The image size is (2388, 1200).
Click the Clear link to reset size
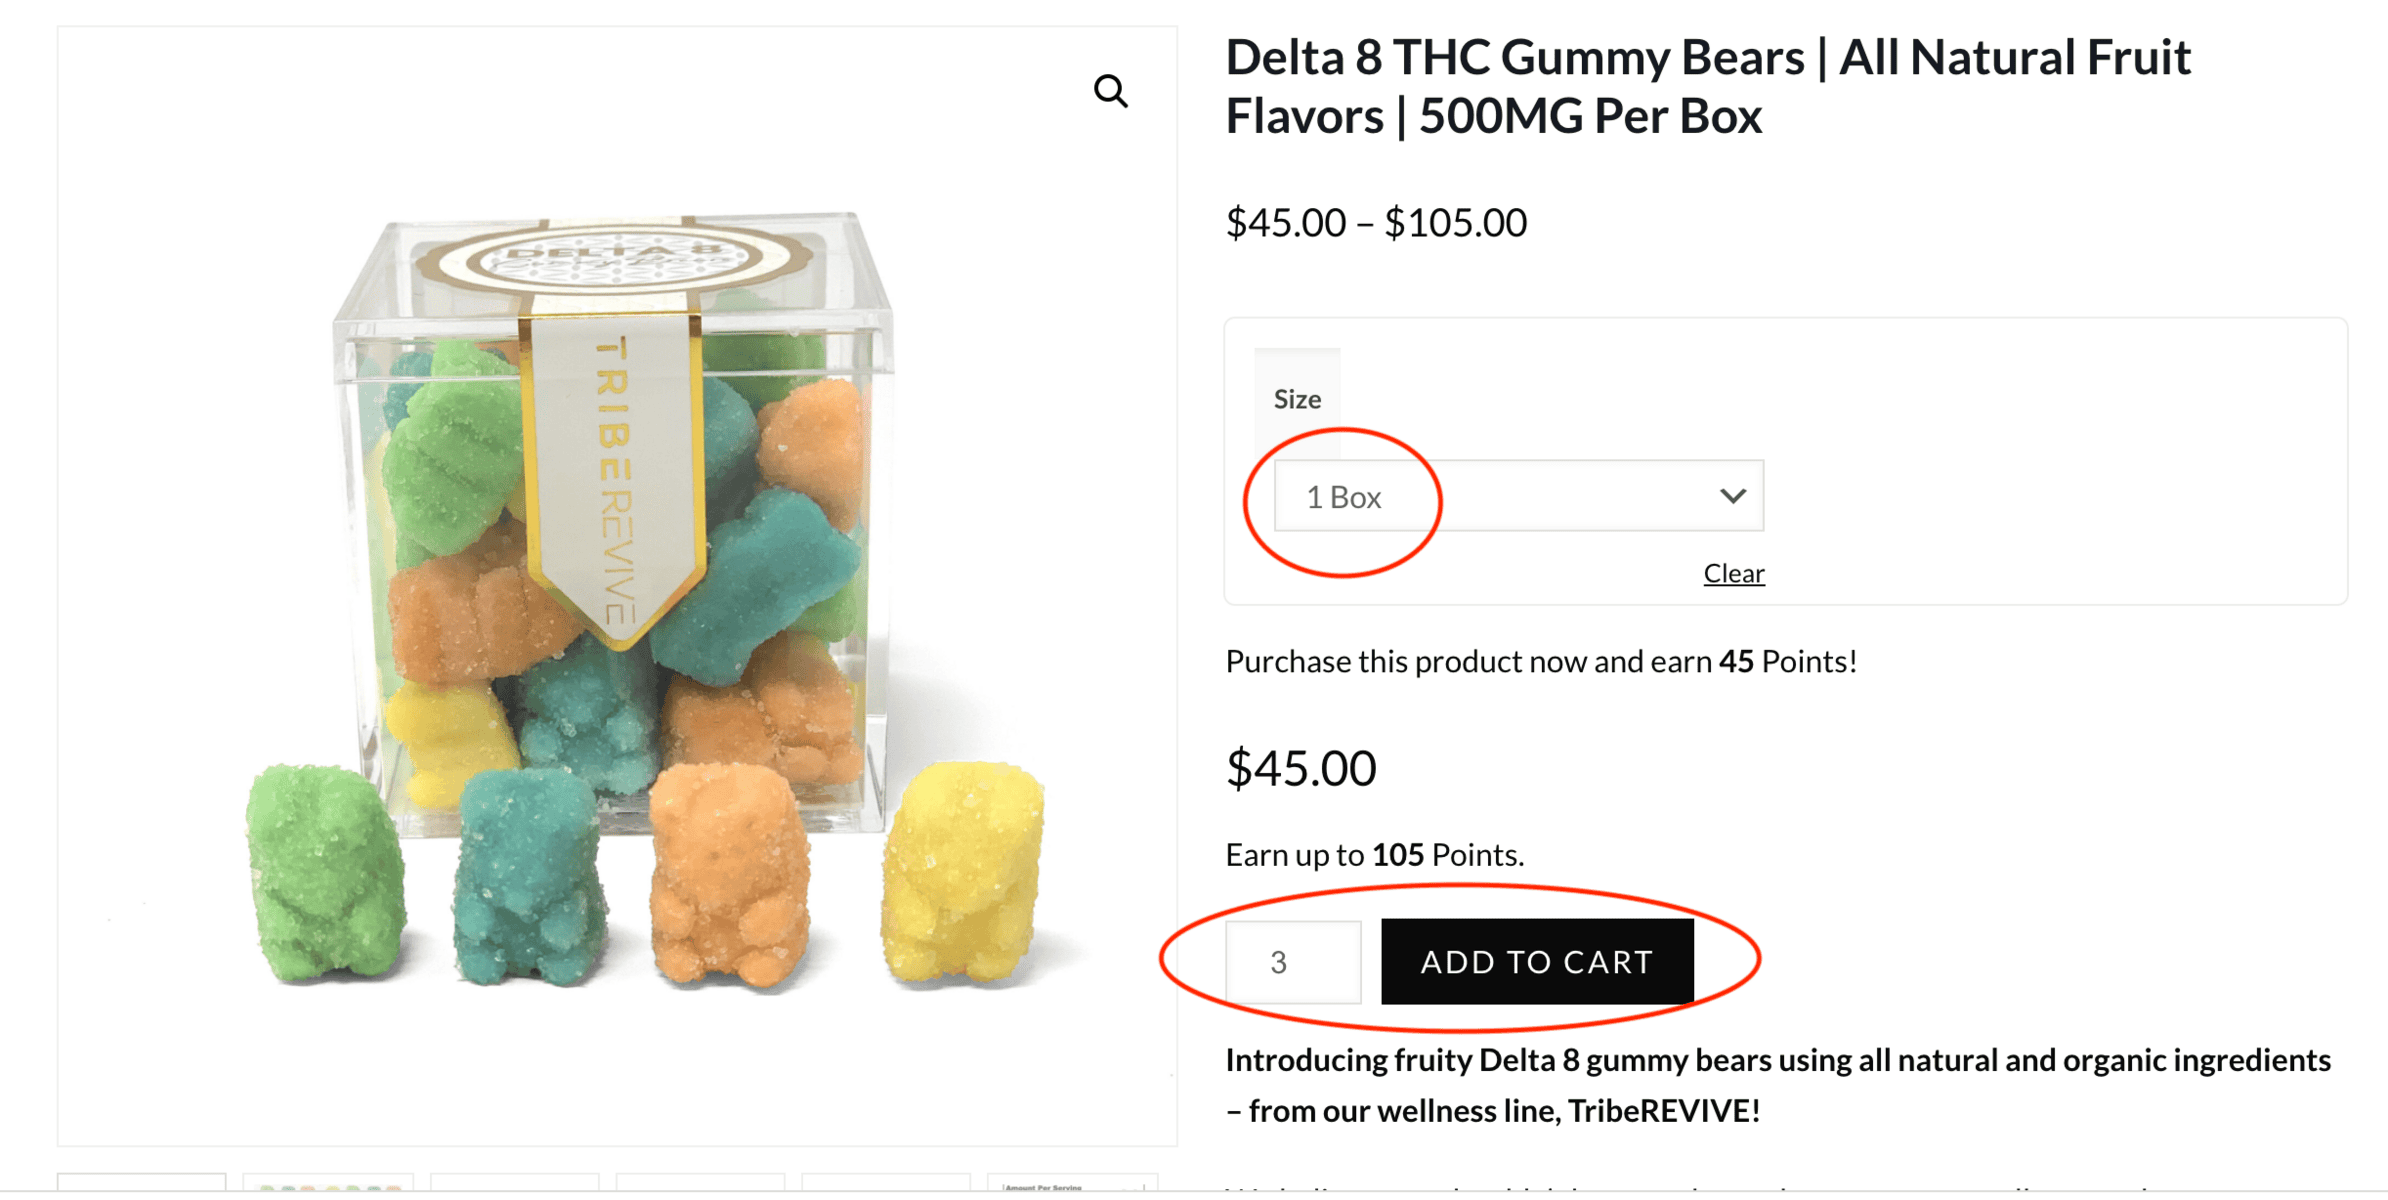[x=1733, y=573]
